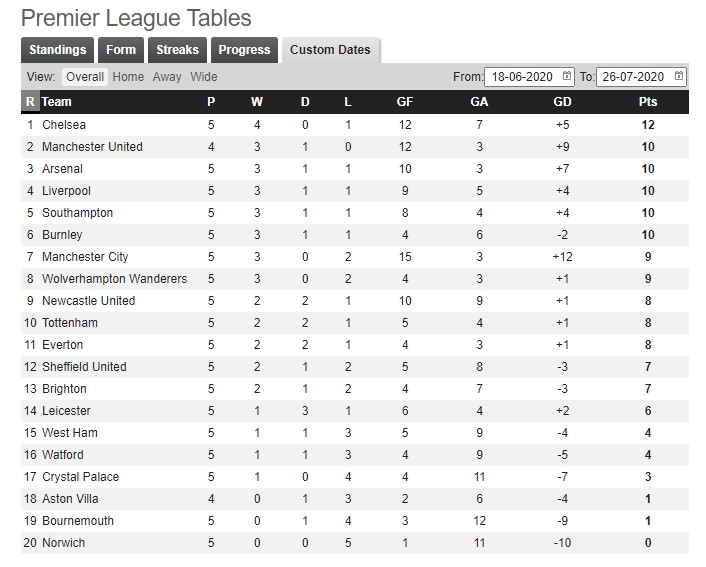706x567 pixels.
Task: Open the Streaks tab
Action: [177, 50]
